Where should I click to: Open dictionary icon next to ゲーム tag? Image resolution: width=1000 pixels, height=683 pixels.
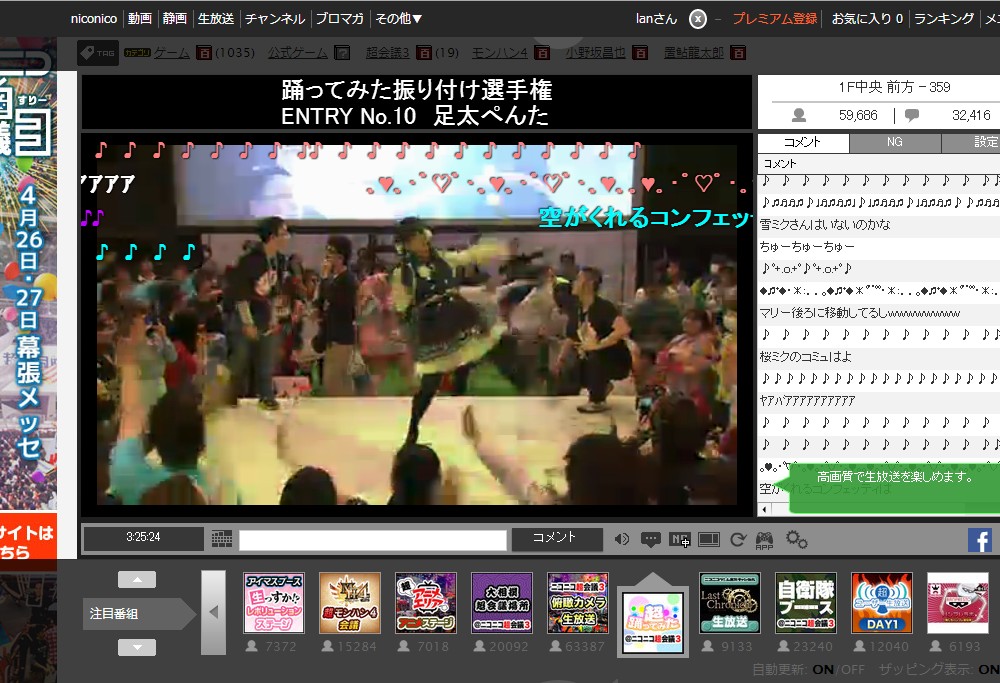(x=204, y=53)
